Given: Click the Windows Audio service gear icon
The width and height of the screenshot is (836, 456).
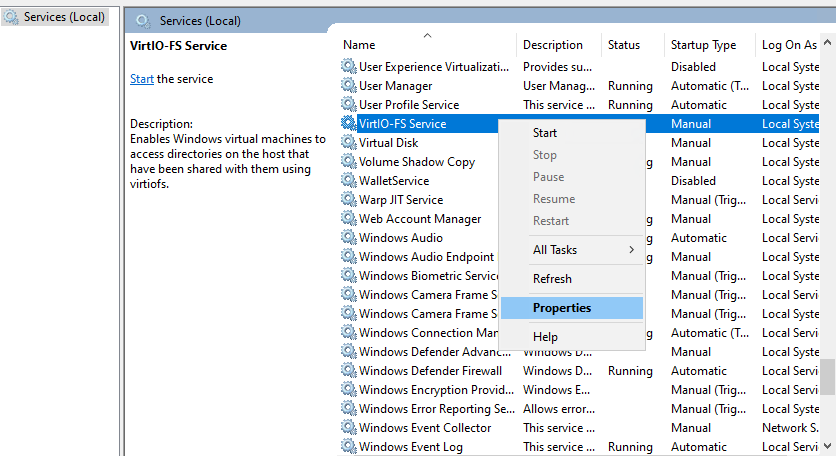Looking at the screenshot, I should 348,238.
